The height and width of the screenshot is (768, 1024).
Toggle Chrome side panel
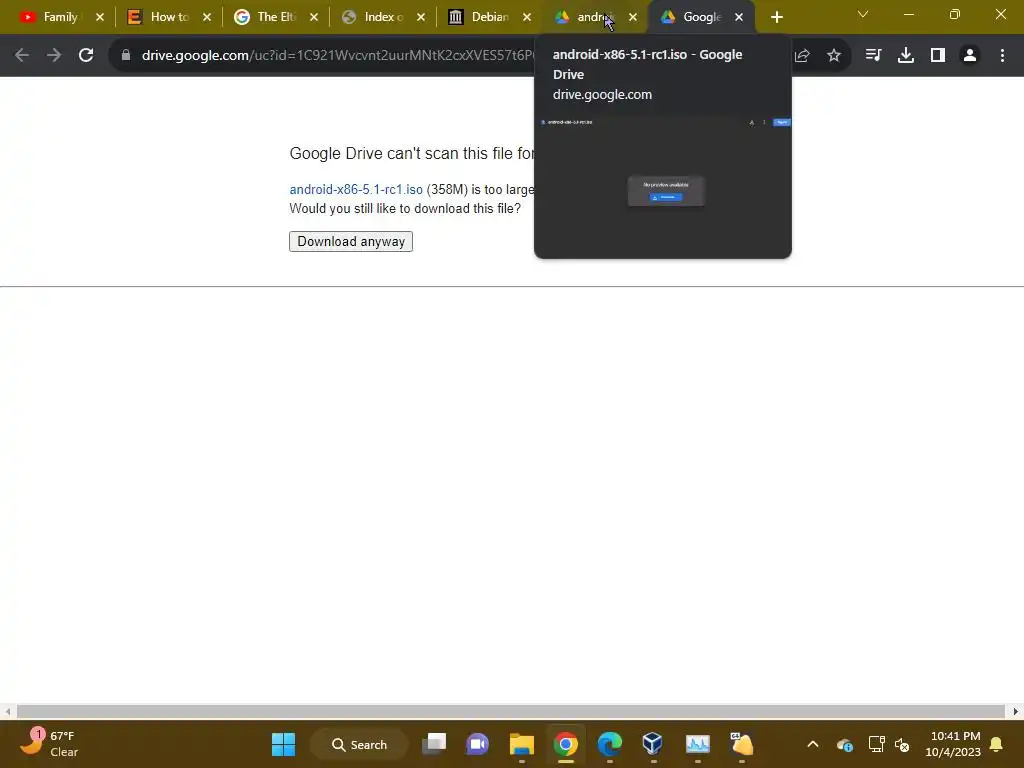point(938,56)
